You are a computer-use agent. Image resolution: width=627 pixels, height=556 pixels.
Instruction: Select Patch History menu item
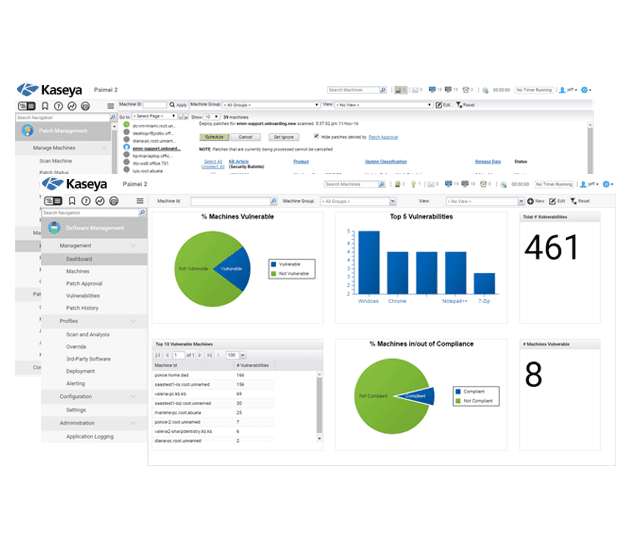pyautogui.click(x=82, y=308)
